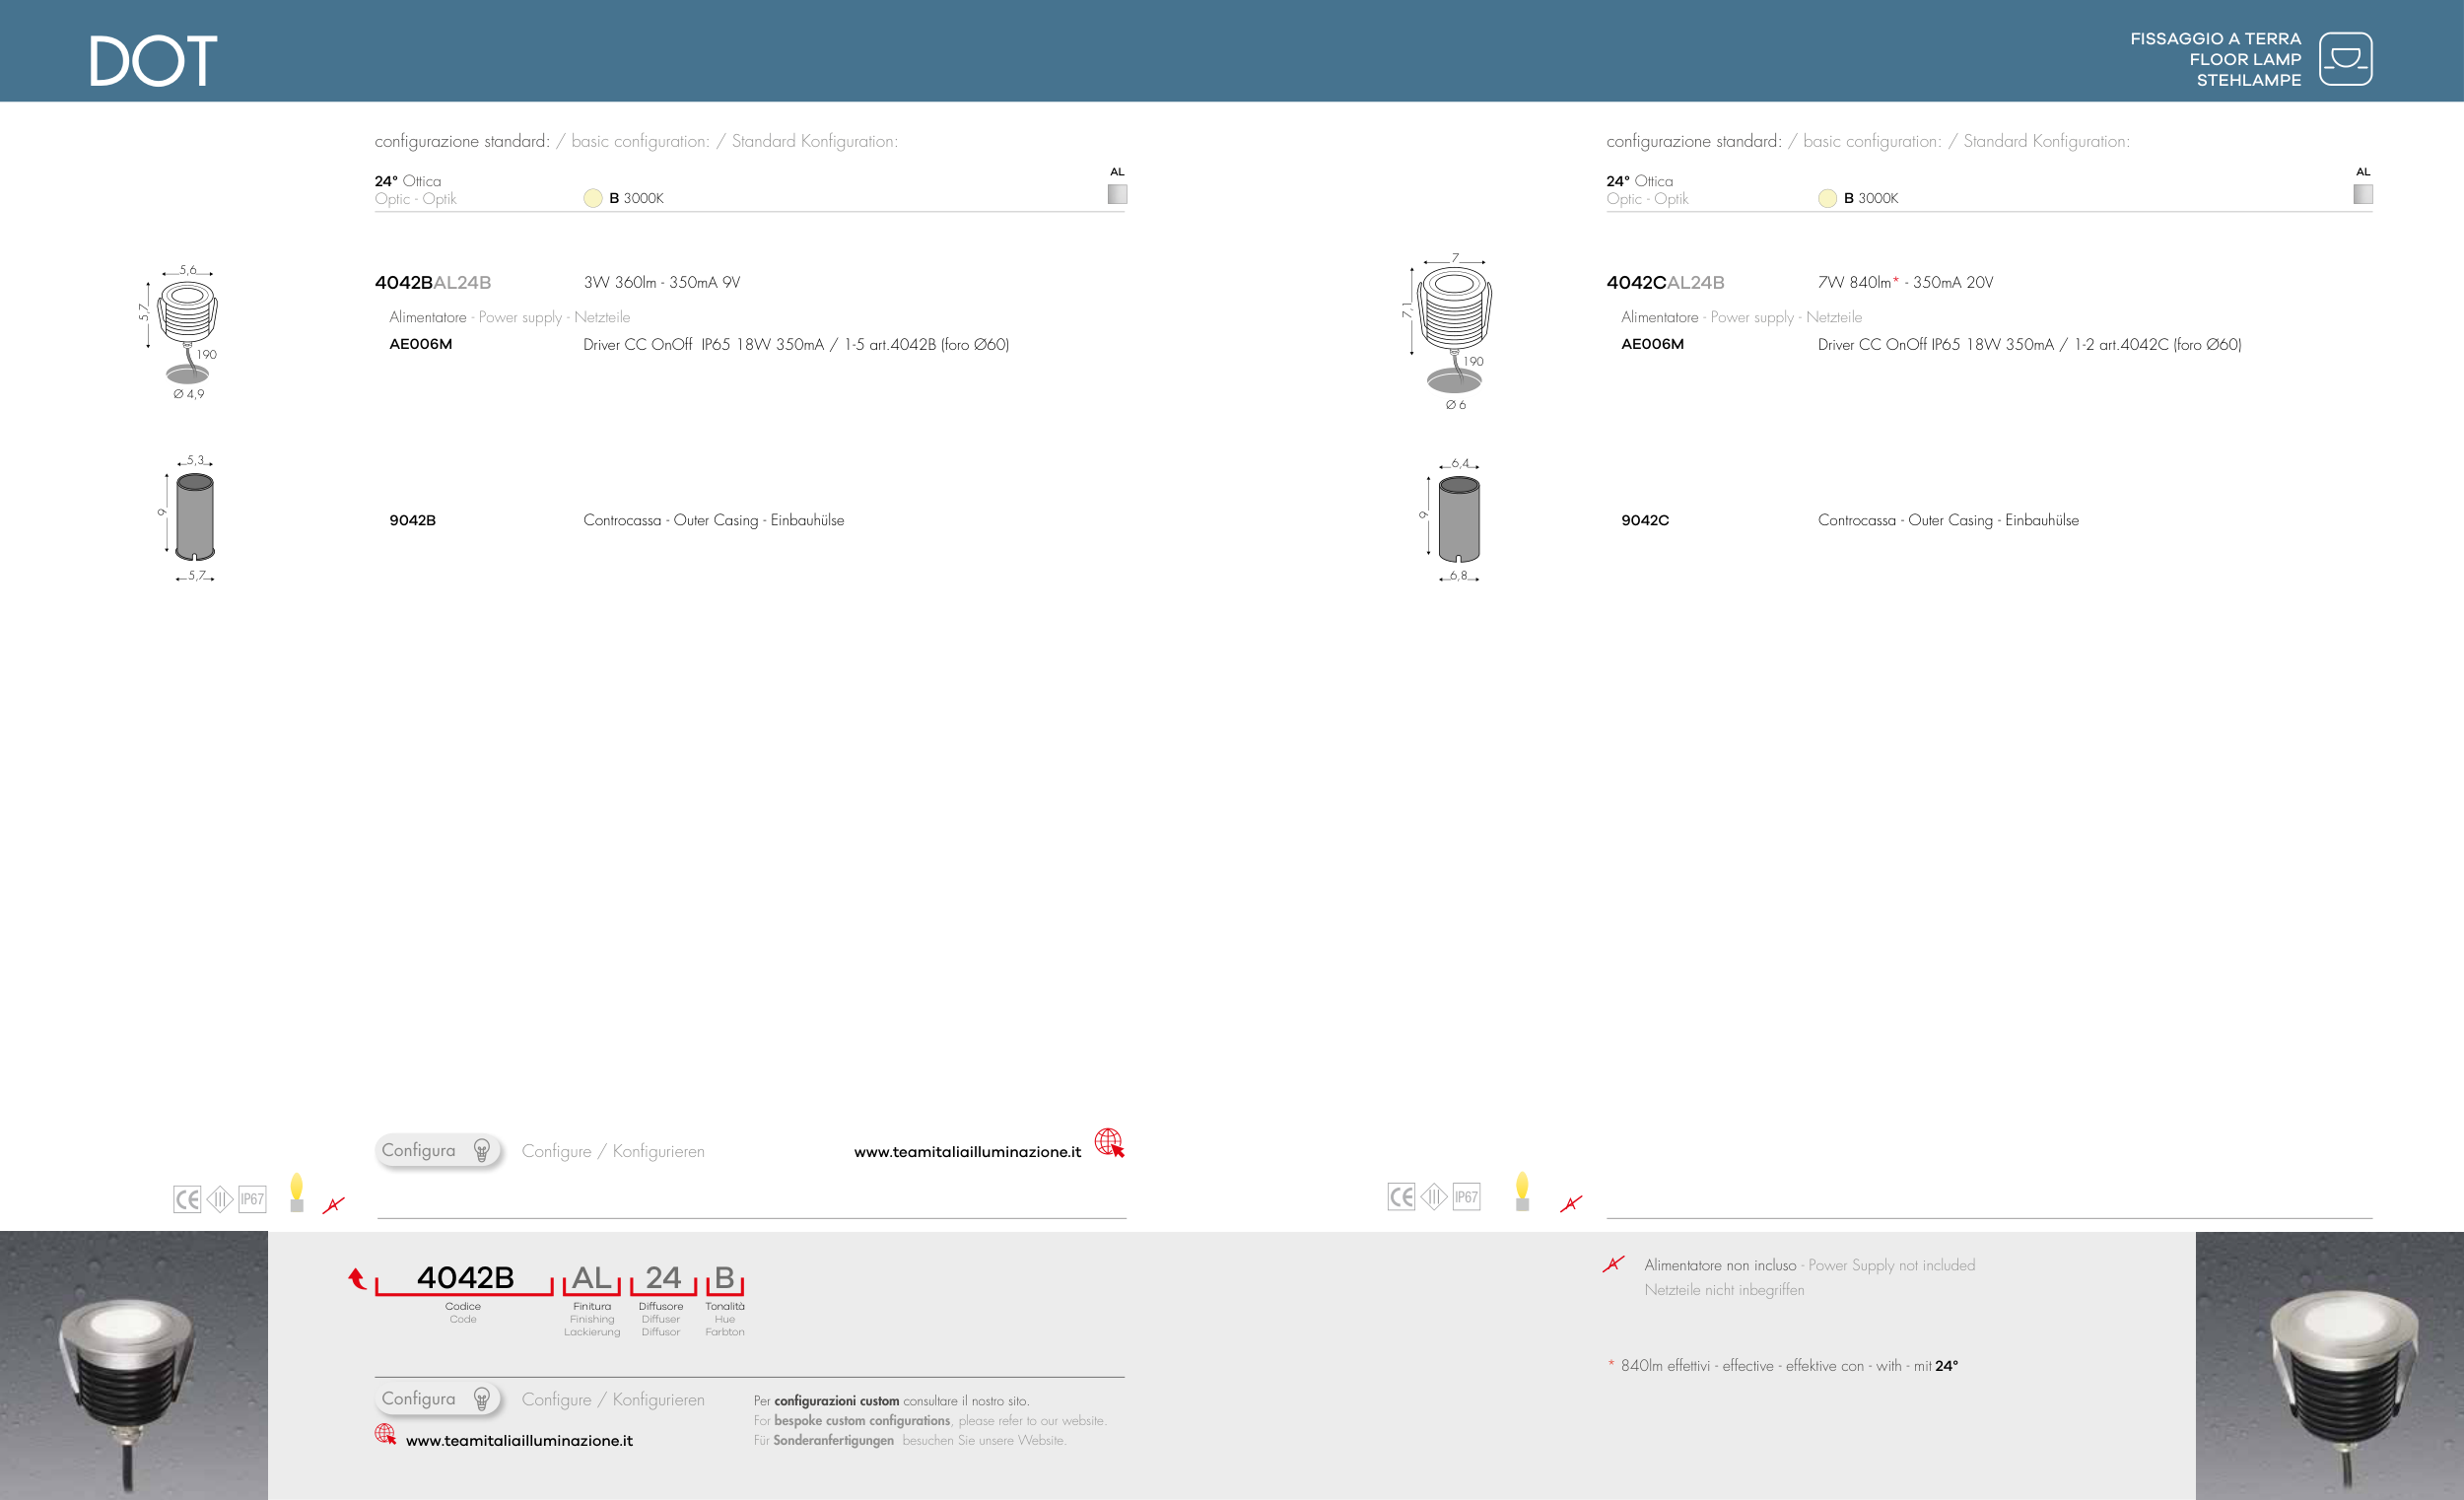The height and width of the screenshot is (1500, 2464).
Task: Click the floor lamp icon in header
Action: (2345, 59)
